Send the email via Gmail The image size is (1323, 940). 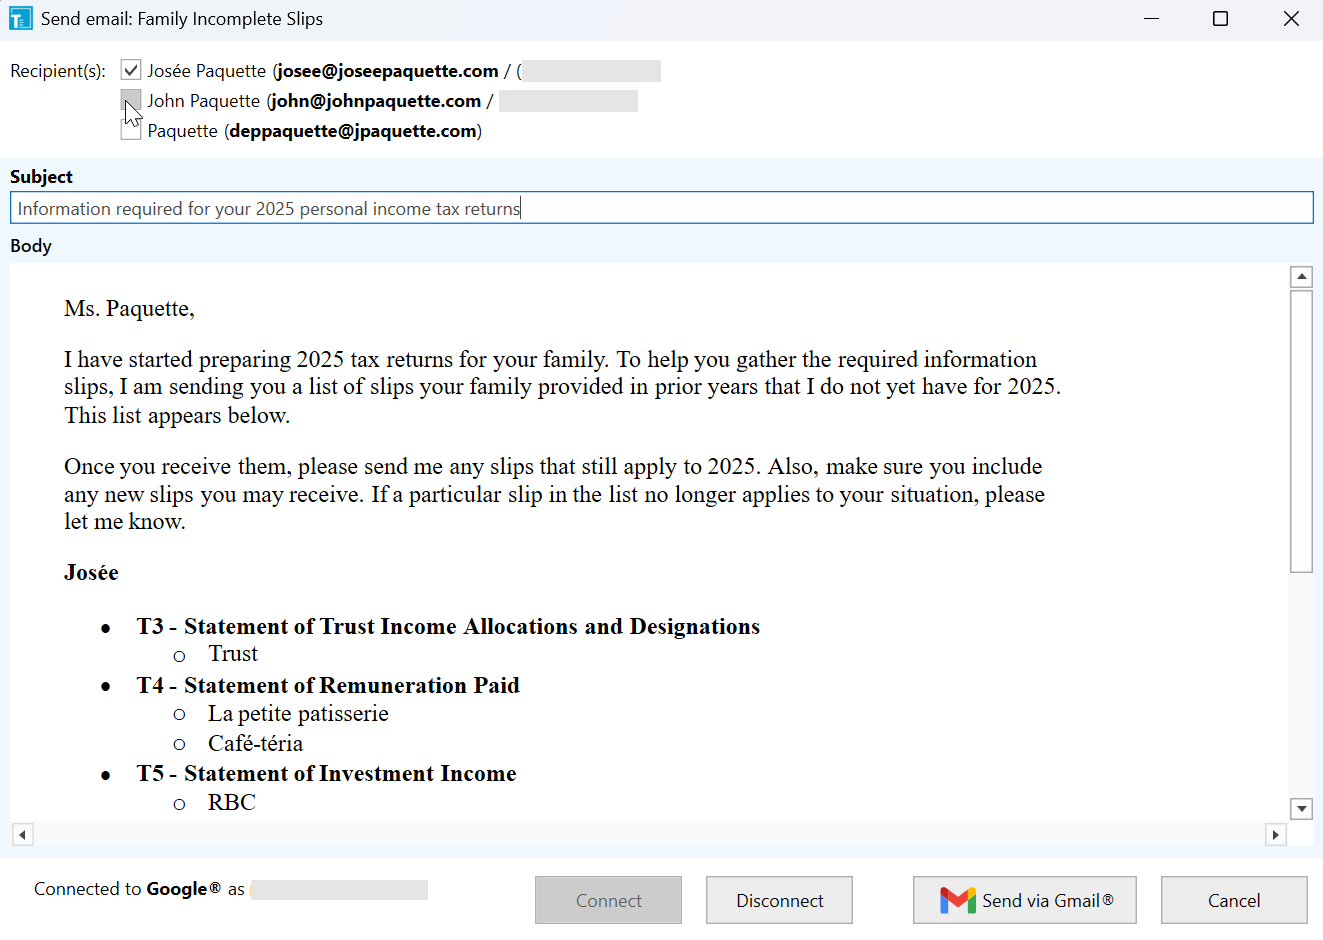pos(1024,899)
